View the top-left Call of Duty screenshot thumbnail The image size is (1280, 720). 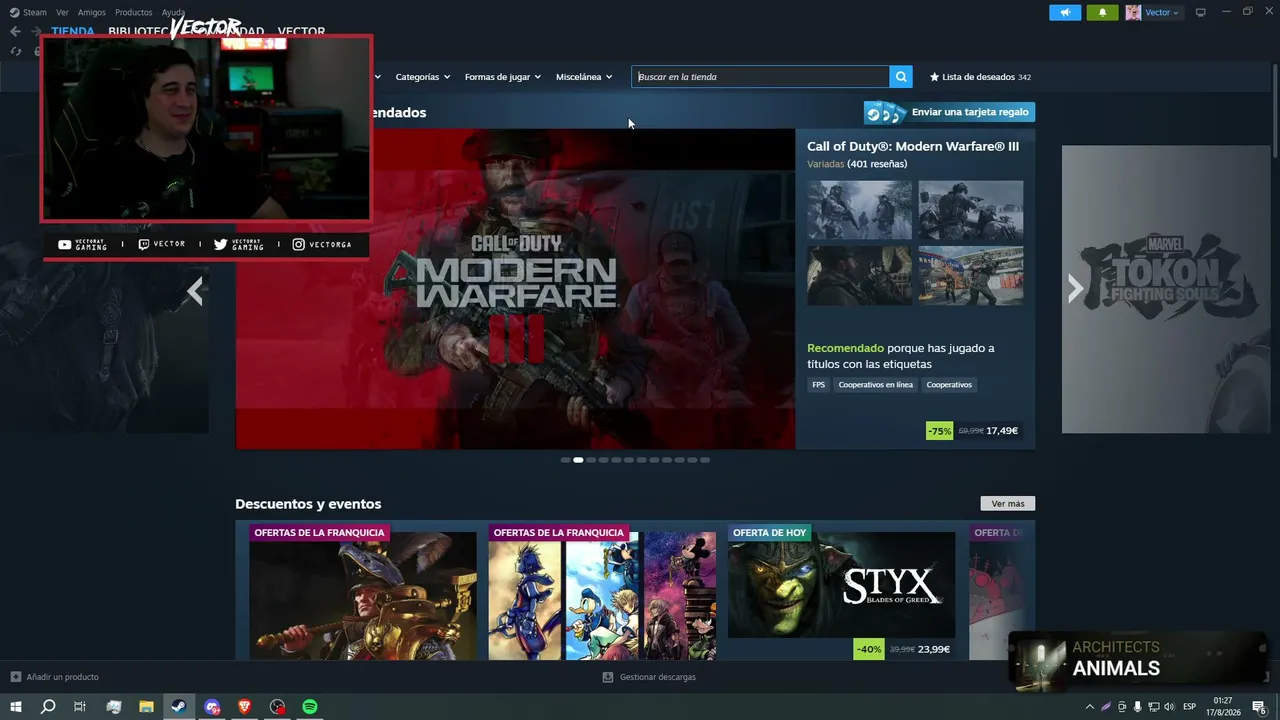[860, 210]
